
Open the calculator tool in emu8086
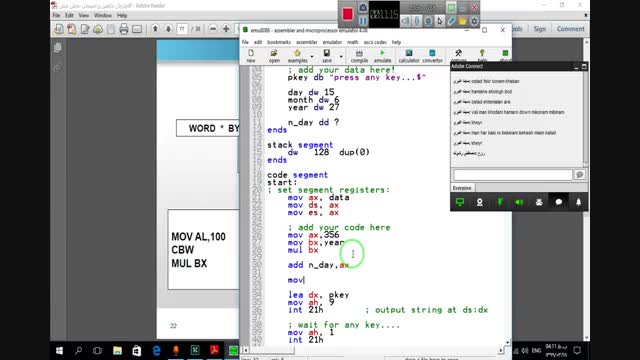point(409,56)
